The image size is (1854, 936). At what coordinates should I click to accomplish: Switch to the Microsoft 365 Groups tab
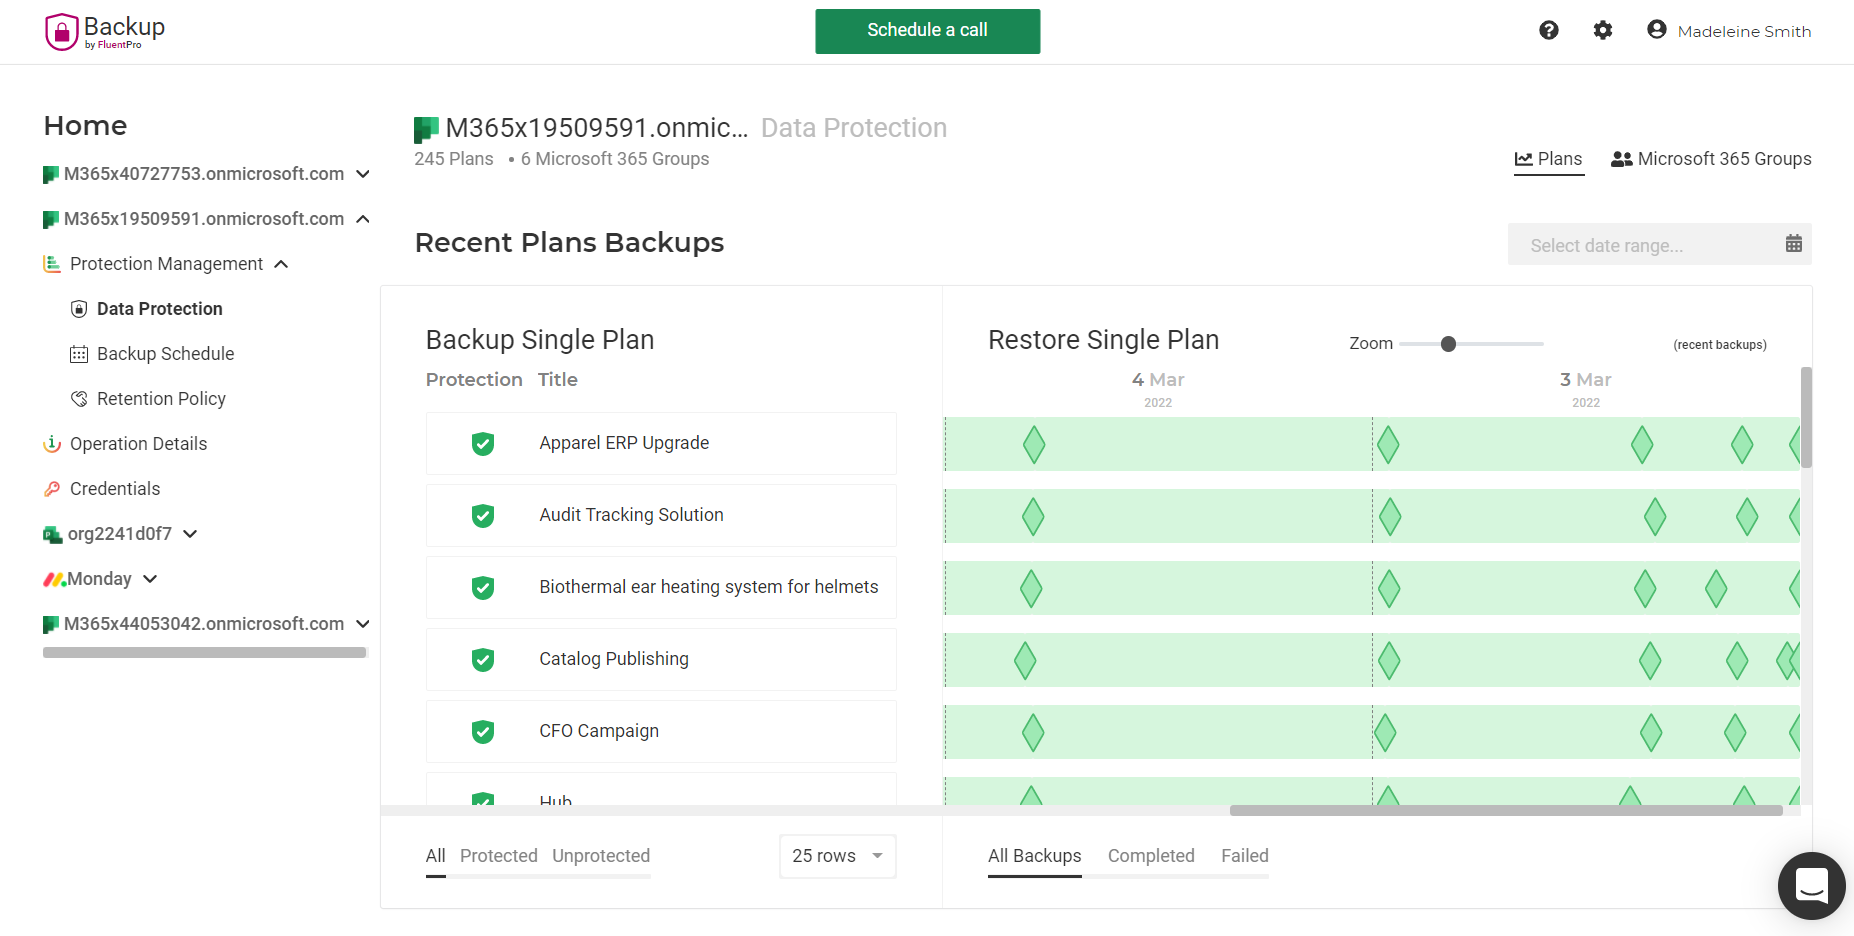point(1710,158)
